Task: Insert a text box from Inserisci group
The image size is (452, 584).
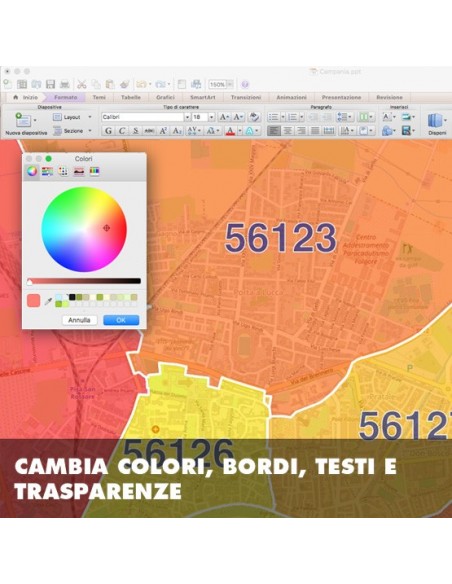Action: click(x=387, y=117)
